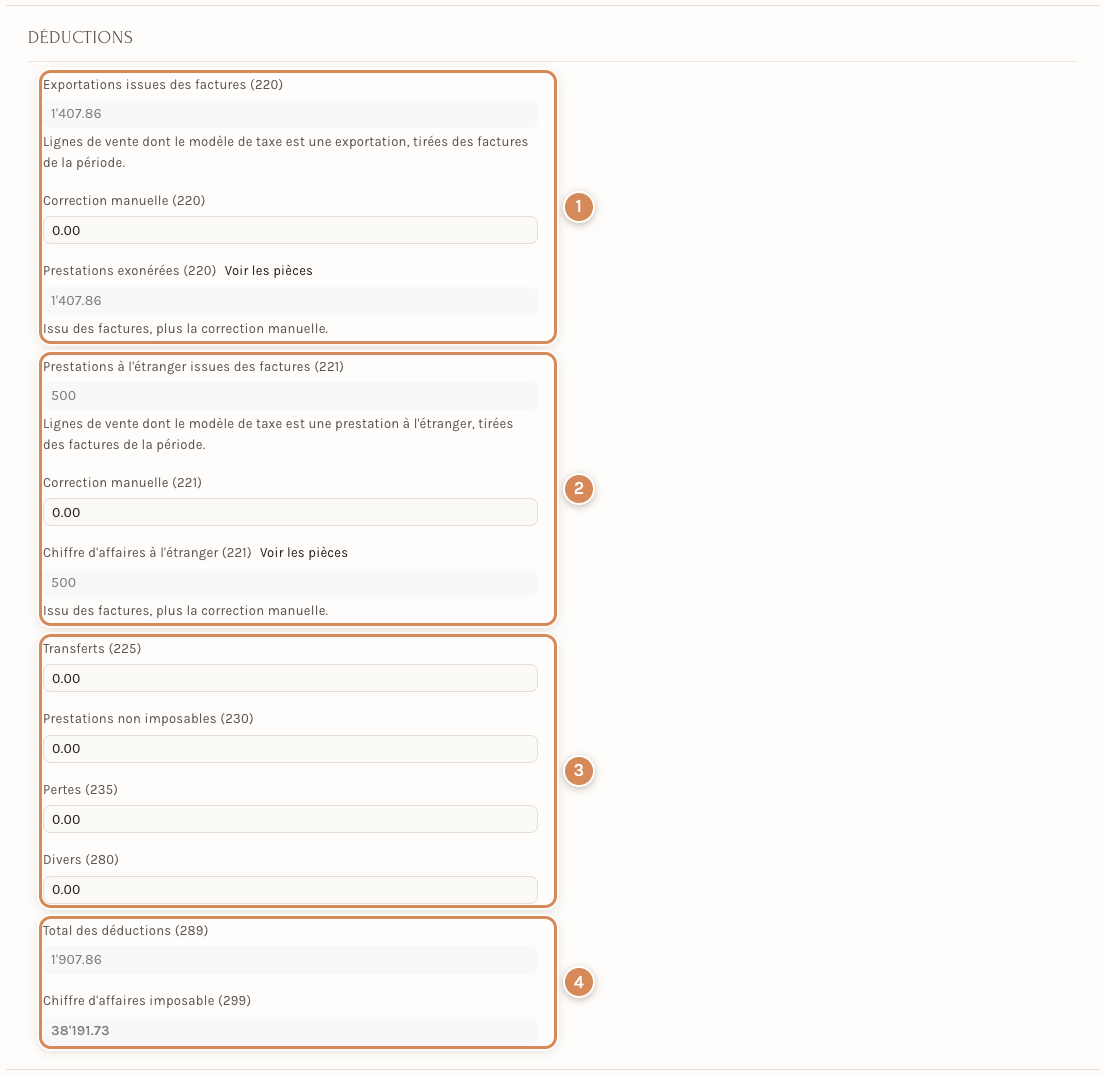
Task: Focus the Correction manuelle (221) input field
Action: (291, 512)
